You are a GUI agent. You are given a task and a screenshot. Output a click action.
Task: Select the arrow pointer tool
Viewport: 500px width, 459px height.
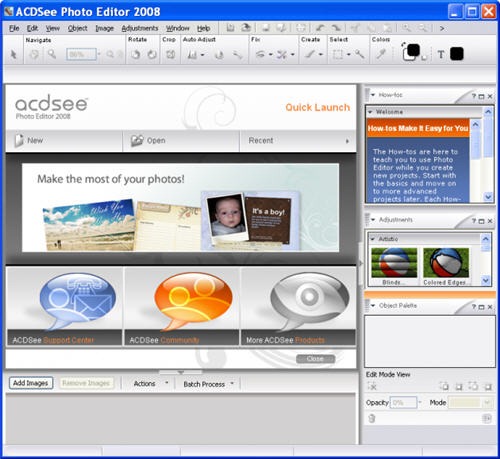tap(13, 54)
